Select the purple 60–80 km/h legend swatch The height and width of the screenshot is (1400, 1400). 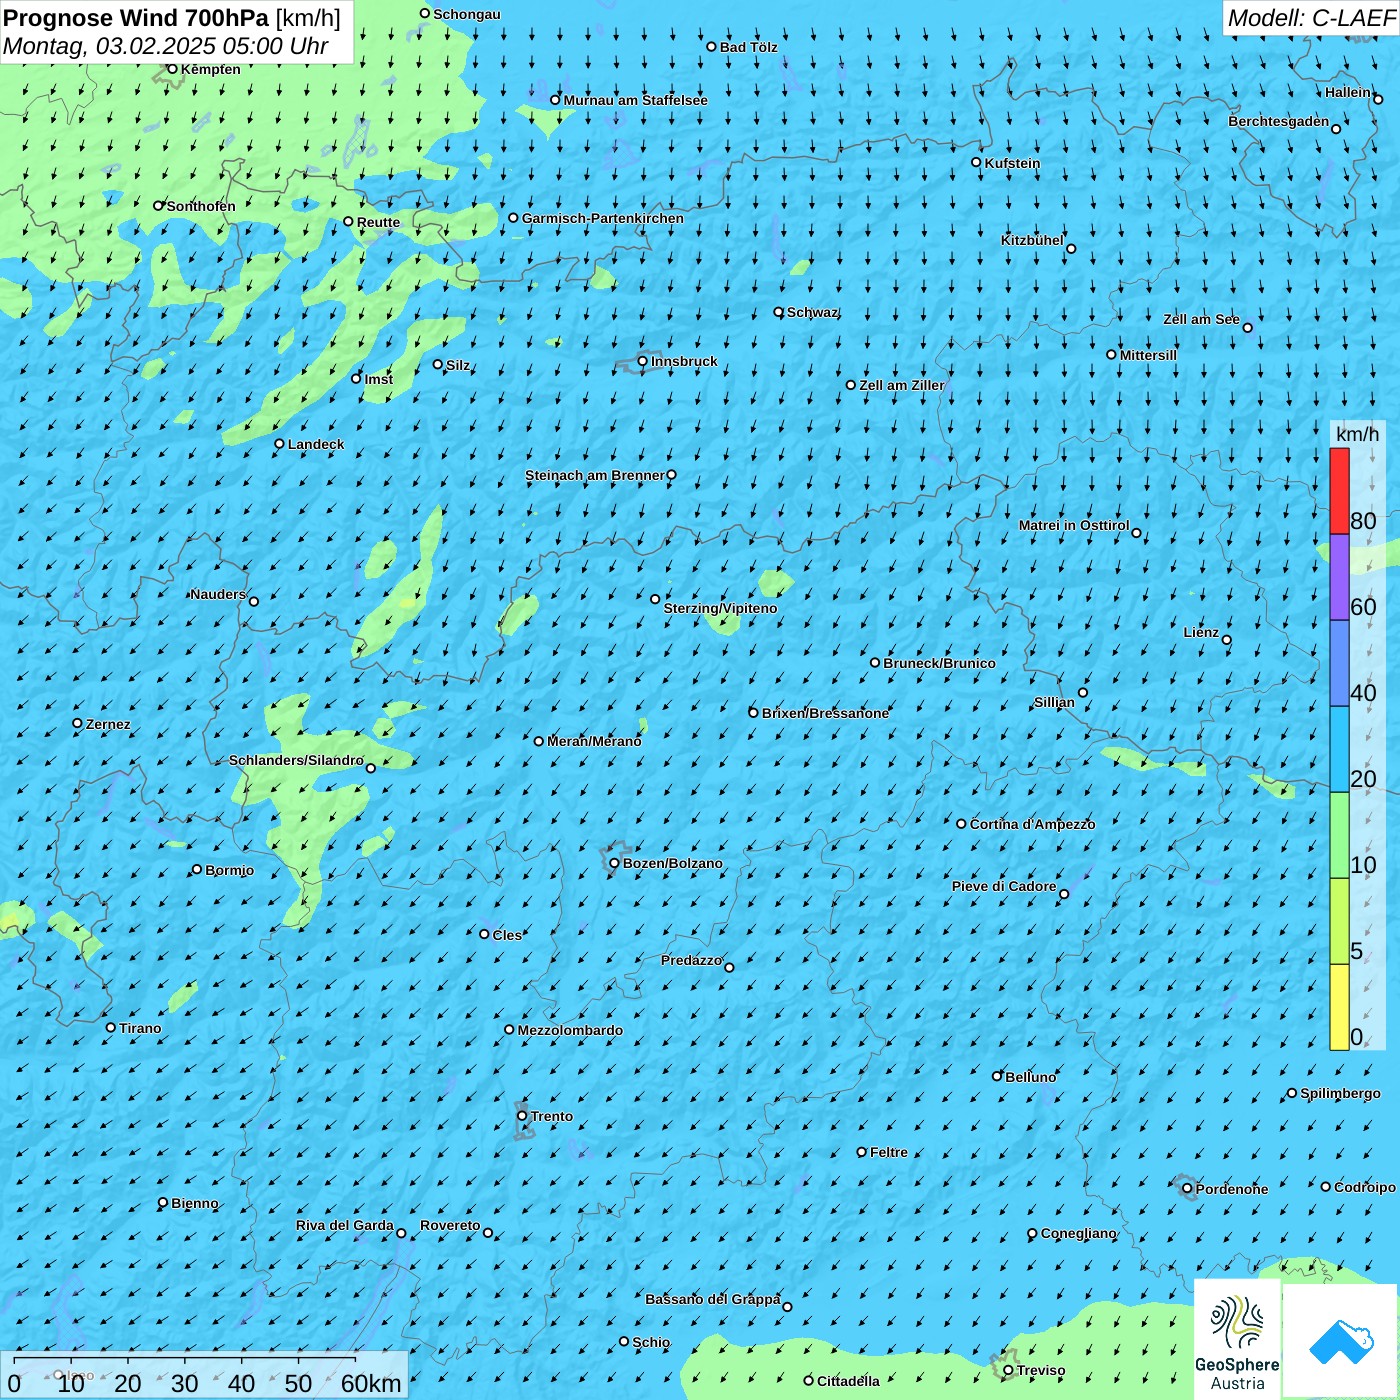(1339, 577)
